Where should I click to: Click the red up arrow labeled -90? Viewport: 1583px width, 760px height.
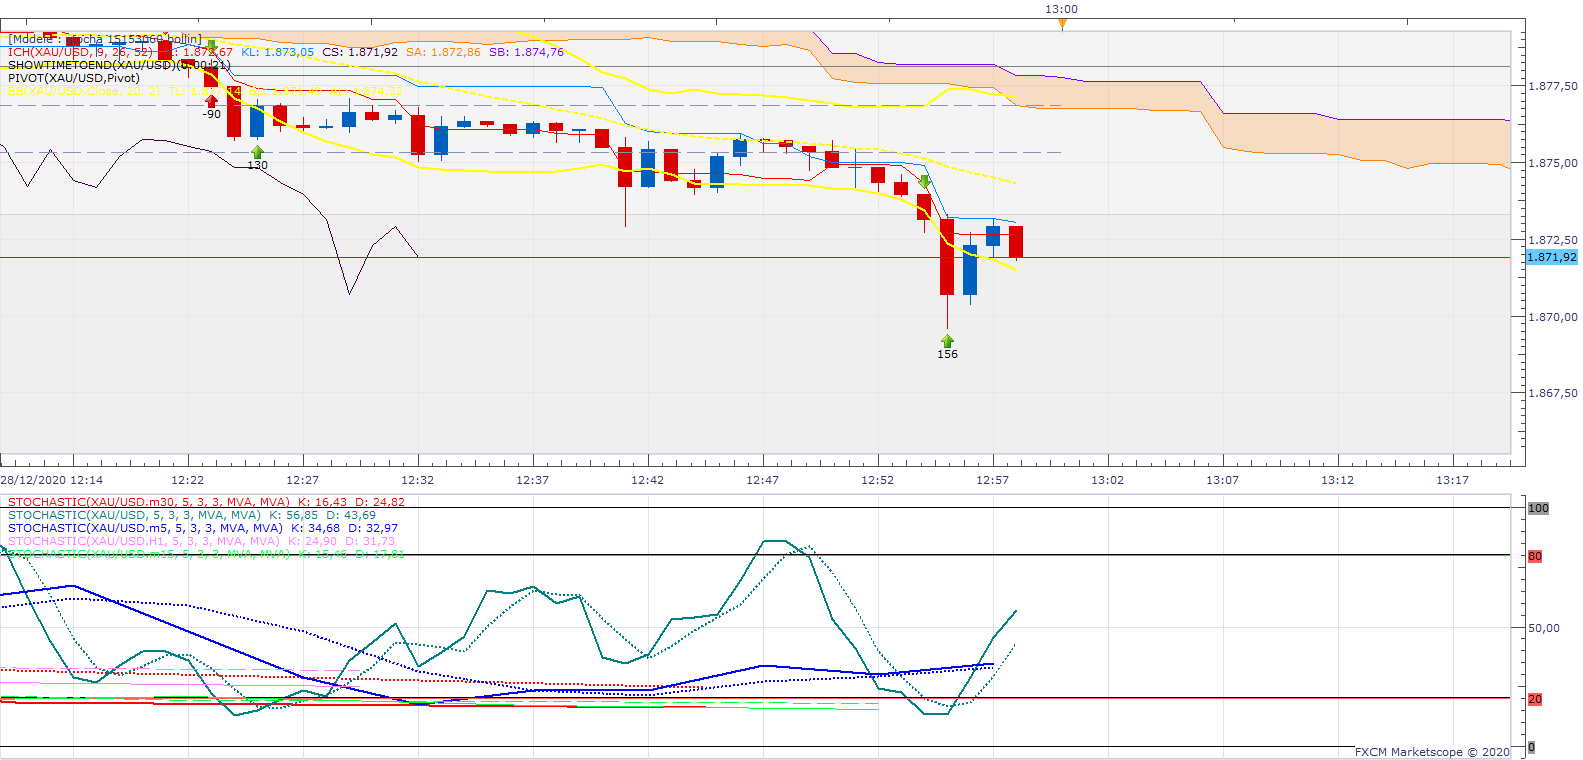pos(211,101)
